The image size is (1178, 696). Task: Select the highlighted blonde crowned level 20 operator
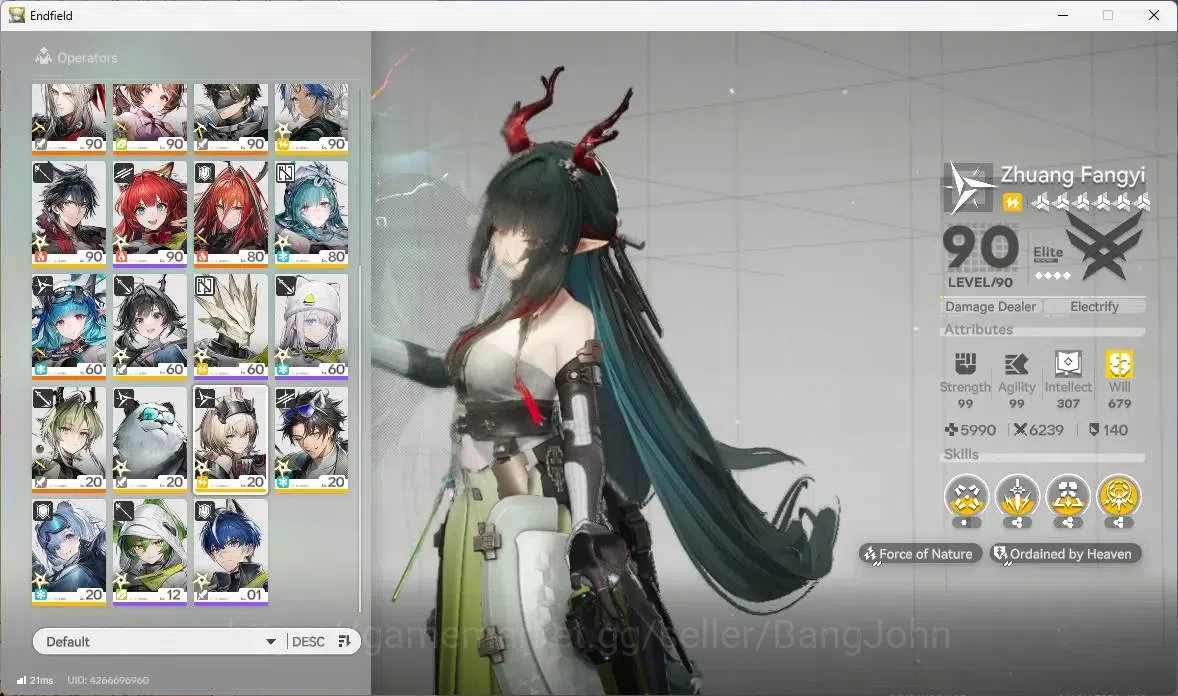click(231, 439)
